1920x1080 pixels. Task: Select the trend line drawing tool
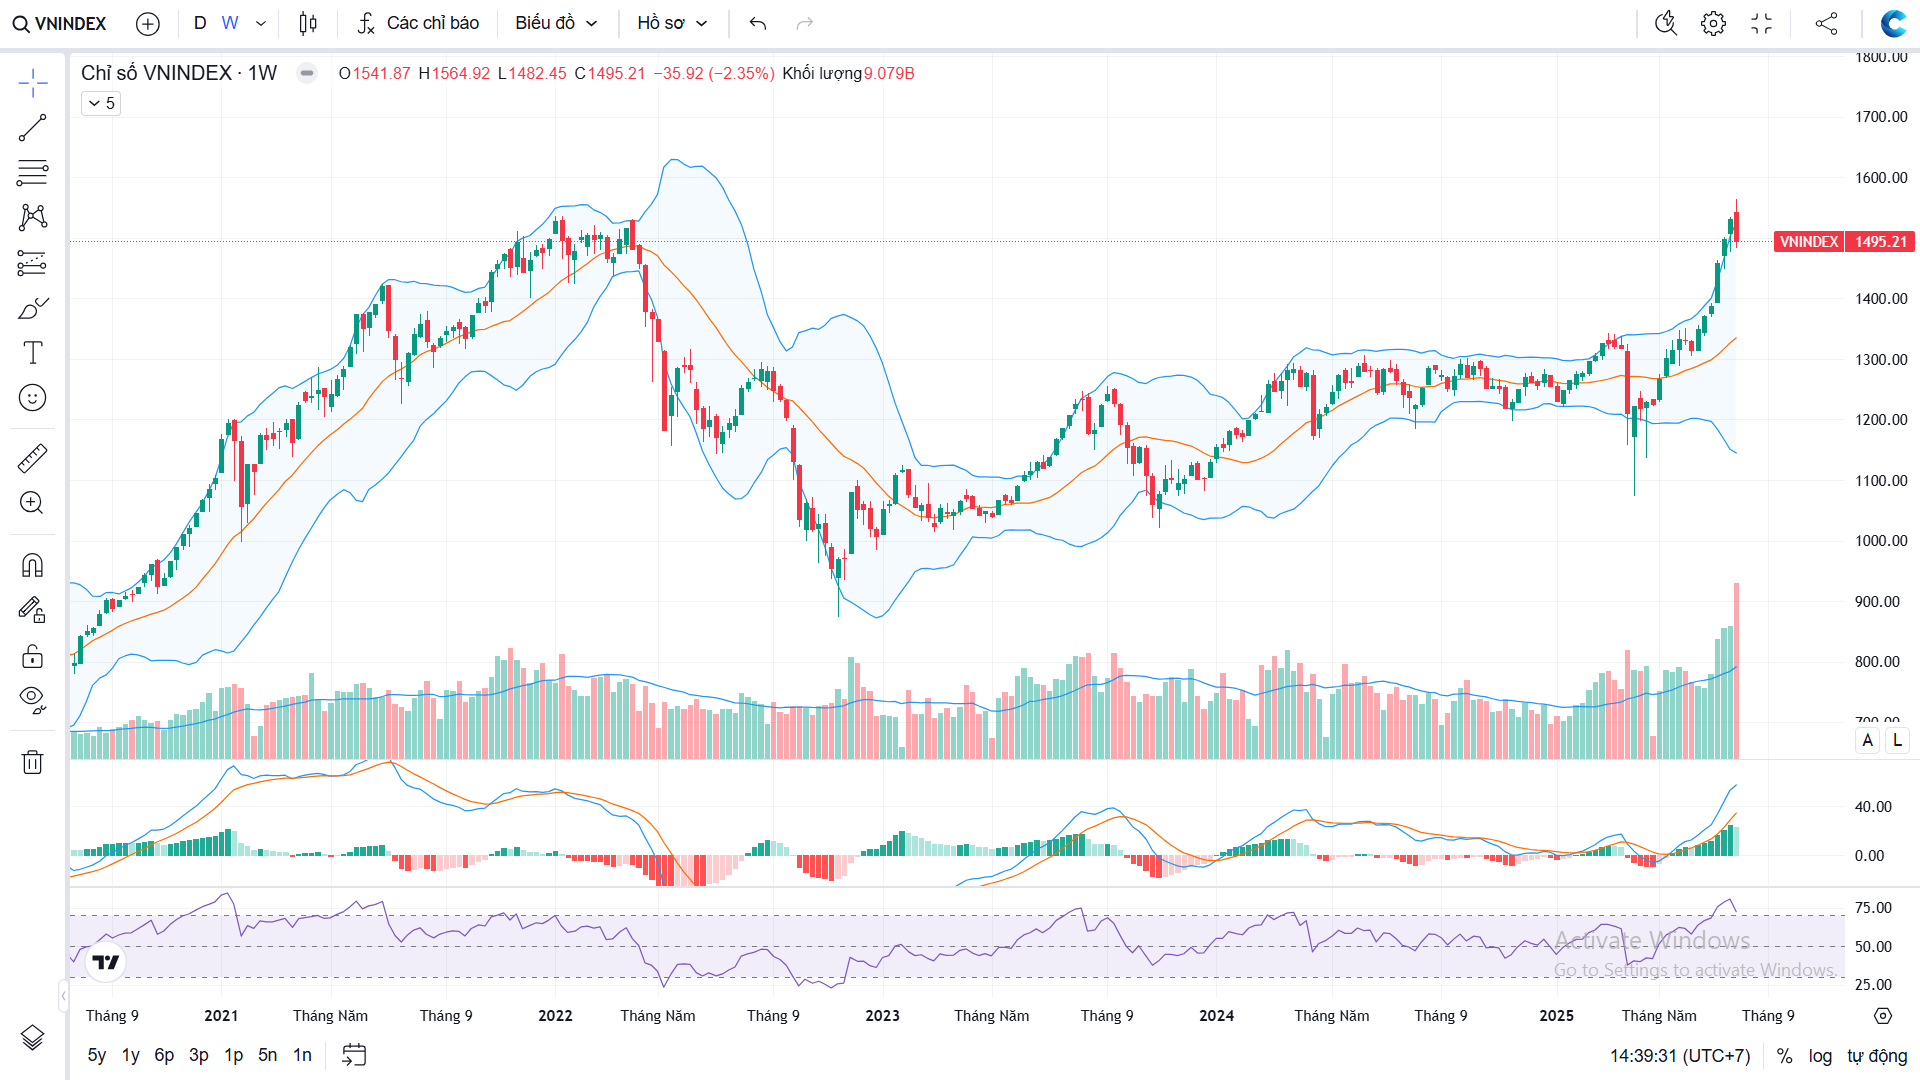(32, 128)
